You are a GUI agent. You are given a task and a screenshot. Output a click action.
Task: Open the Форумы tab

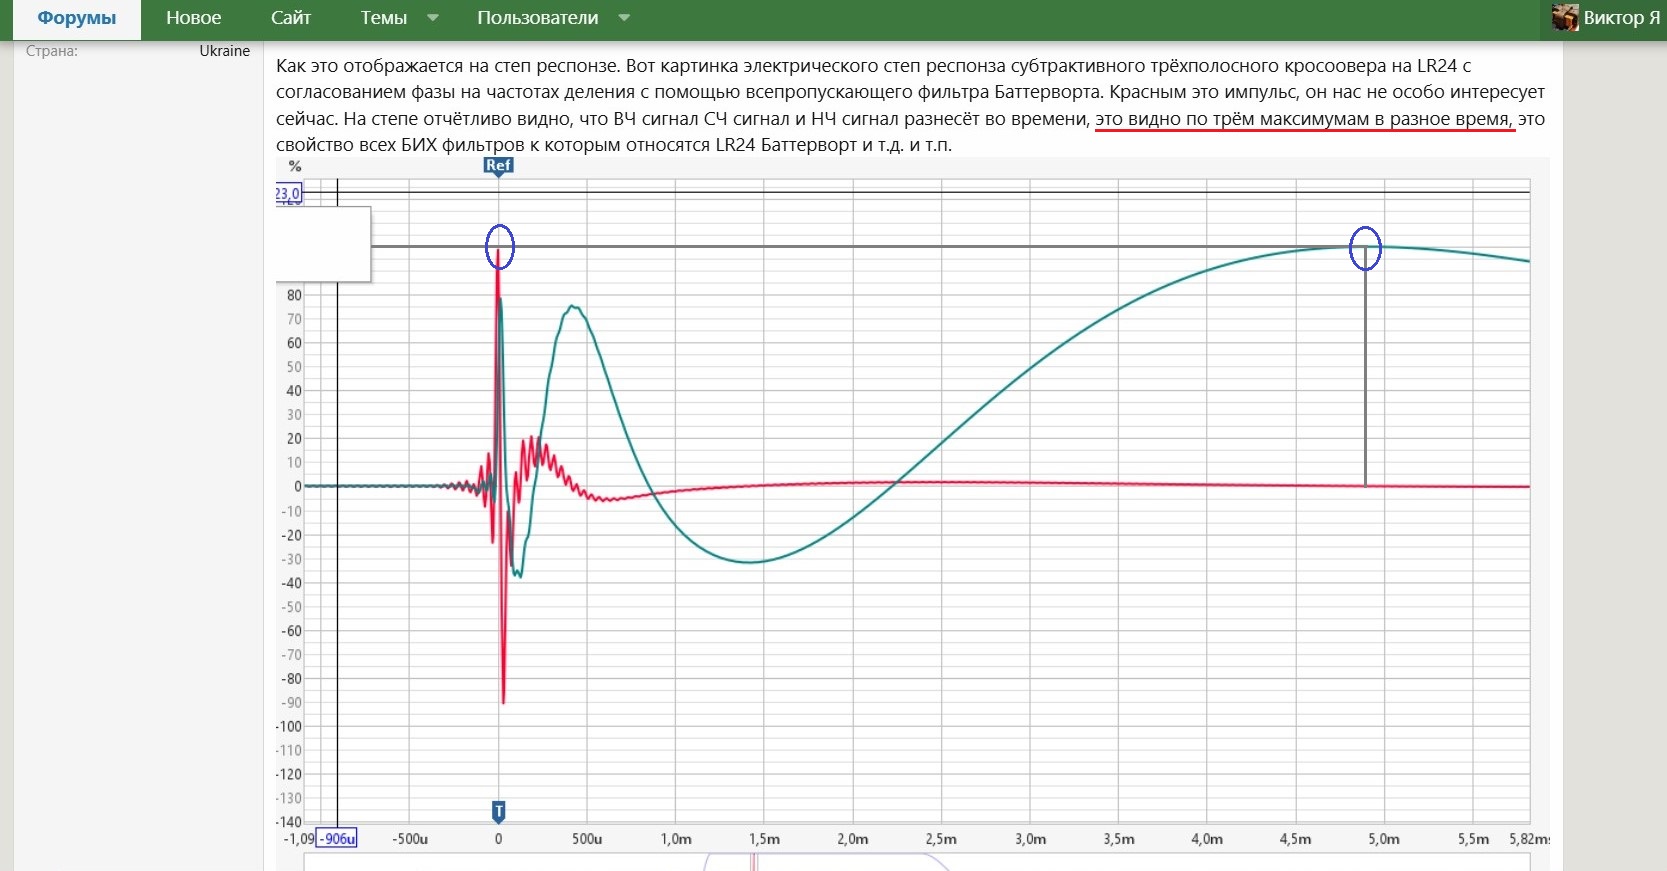[77, 19]
